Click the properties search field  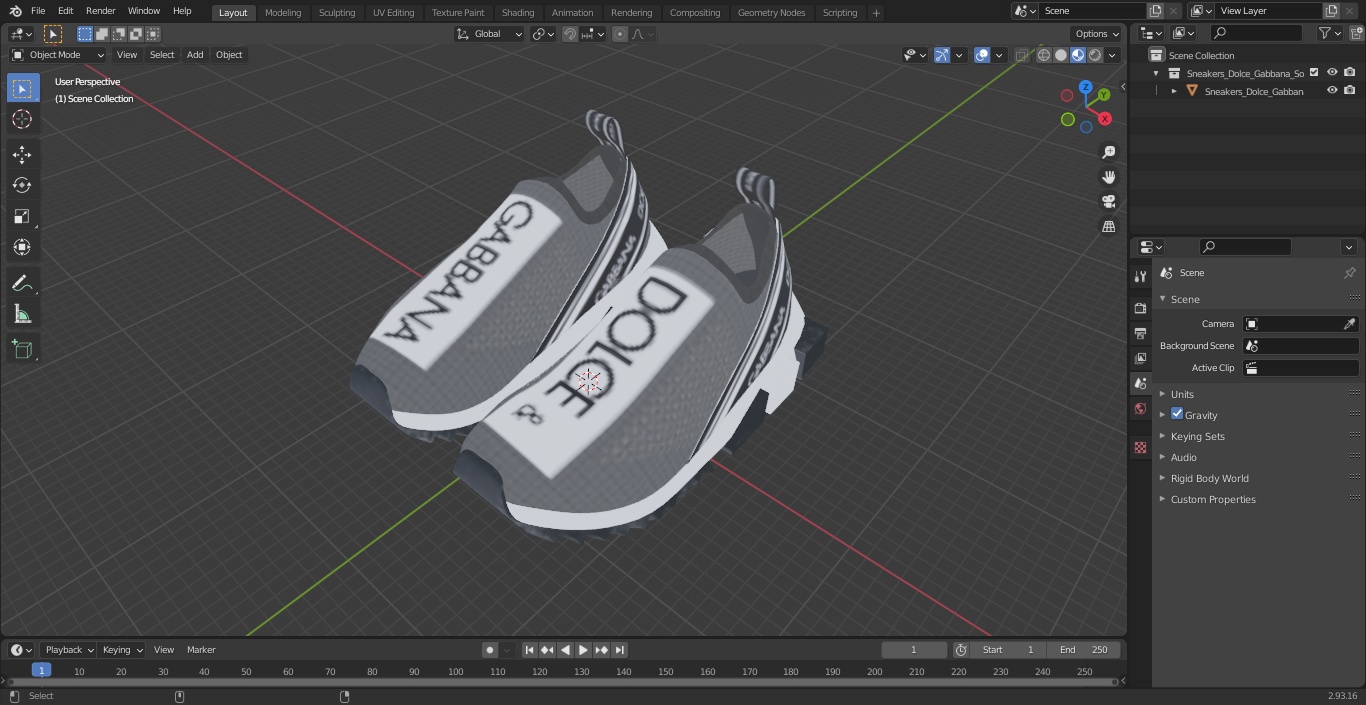tap(1245, 247)
